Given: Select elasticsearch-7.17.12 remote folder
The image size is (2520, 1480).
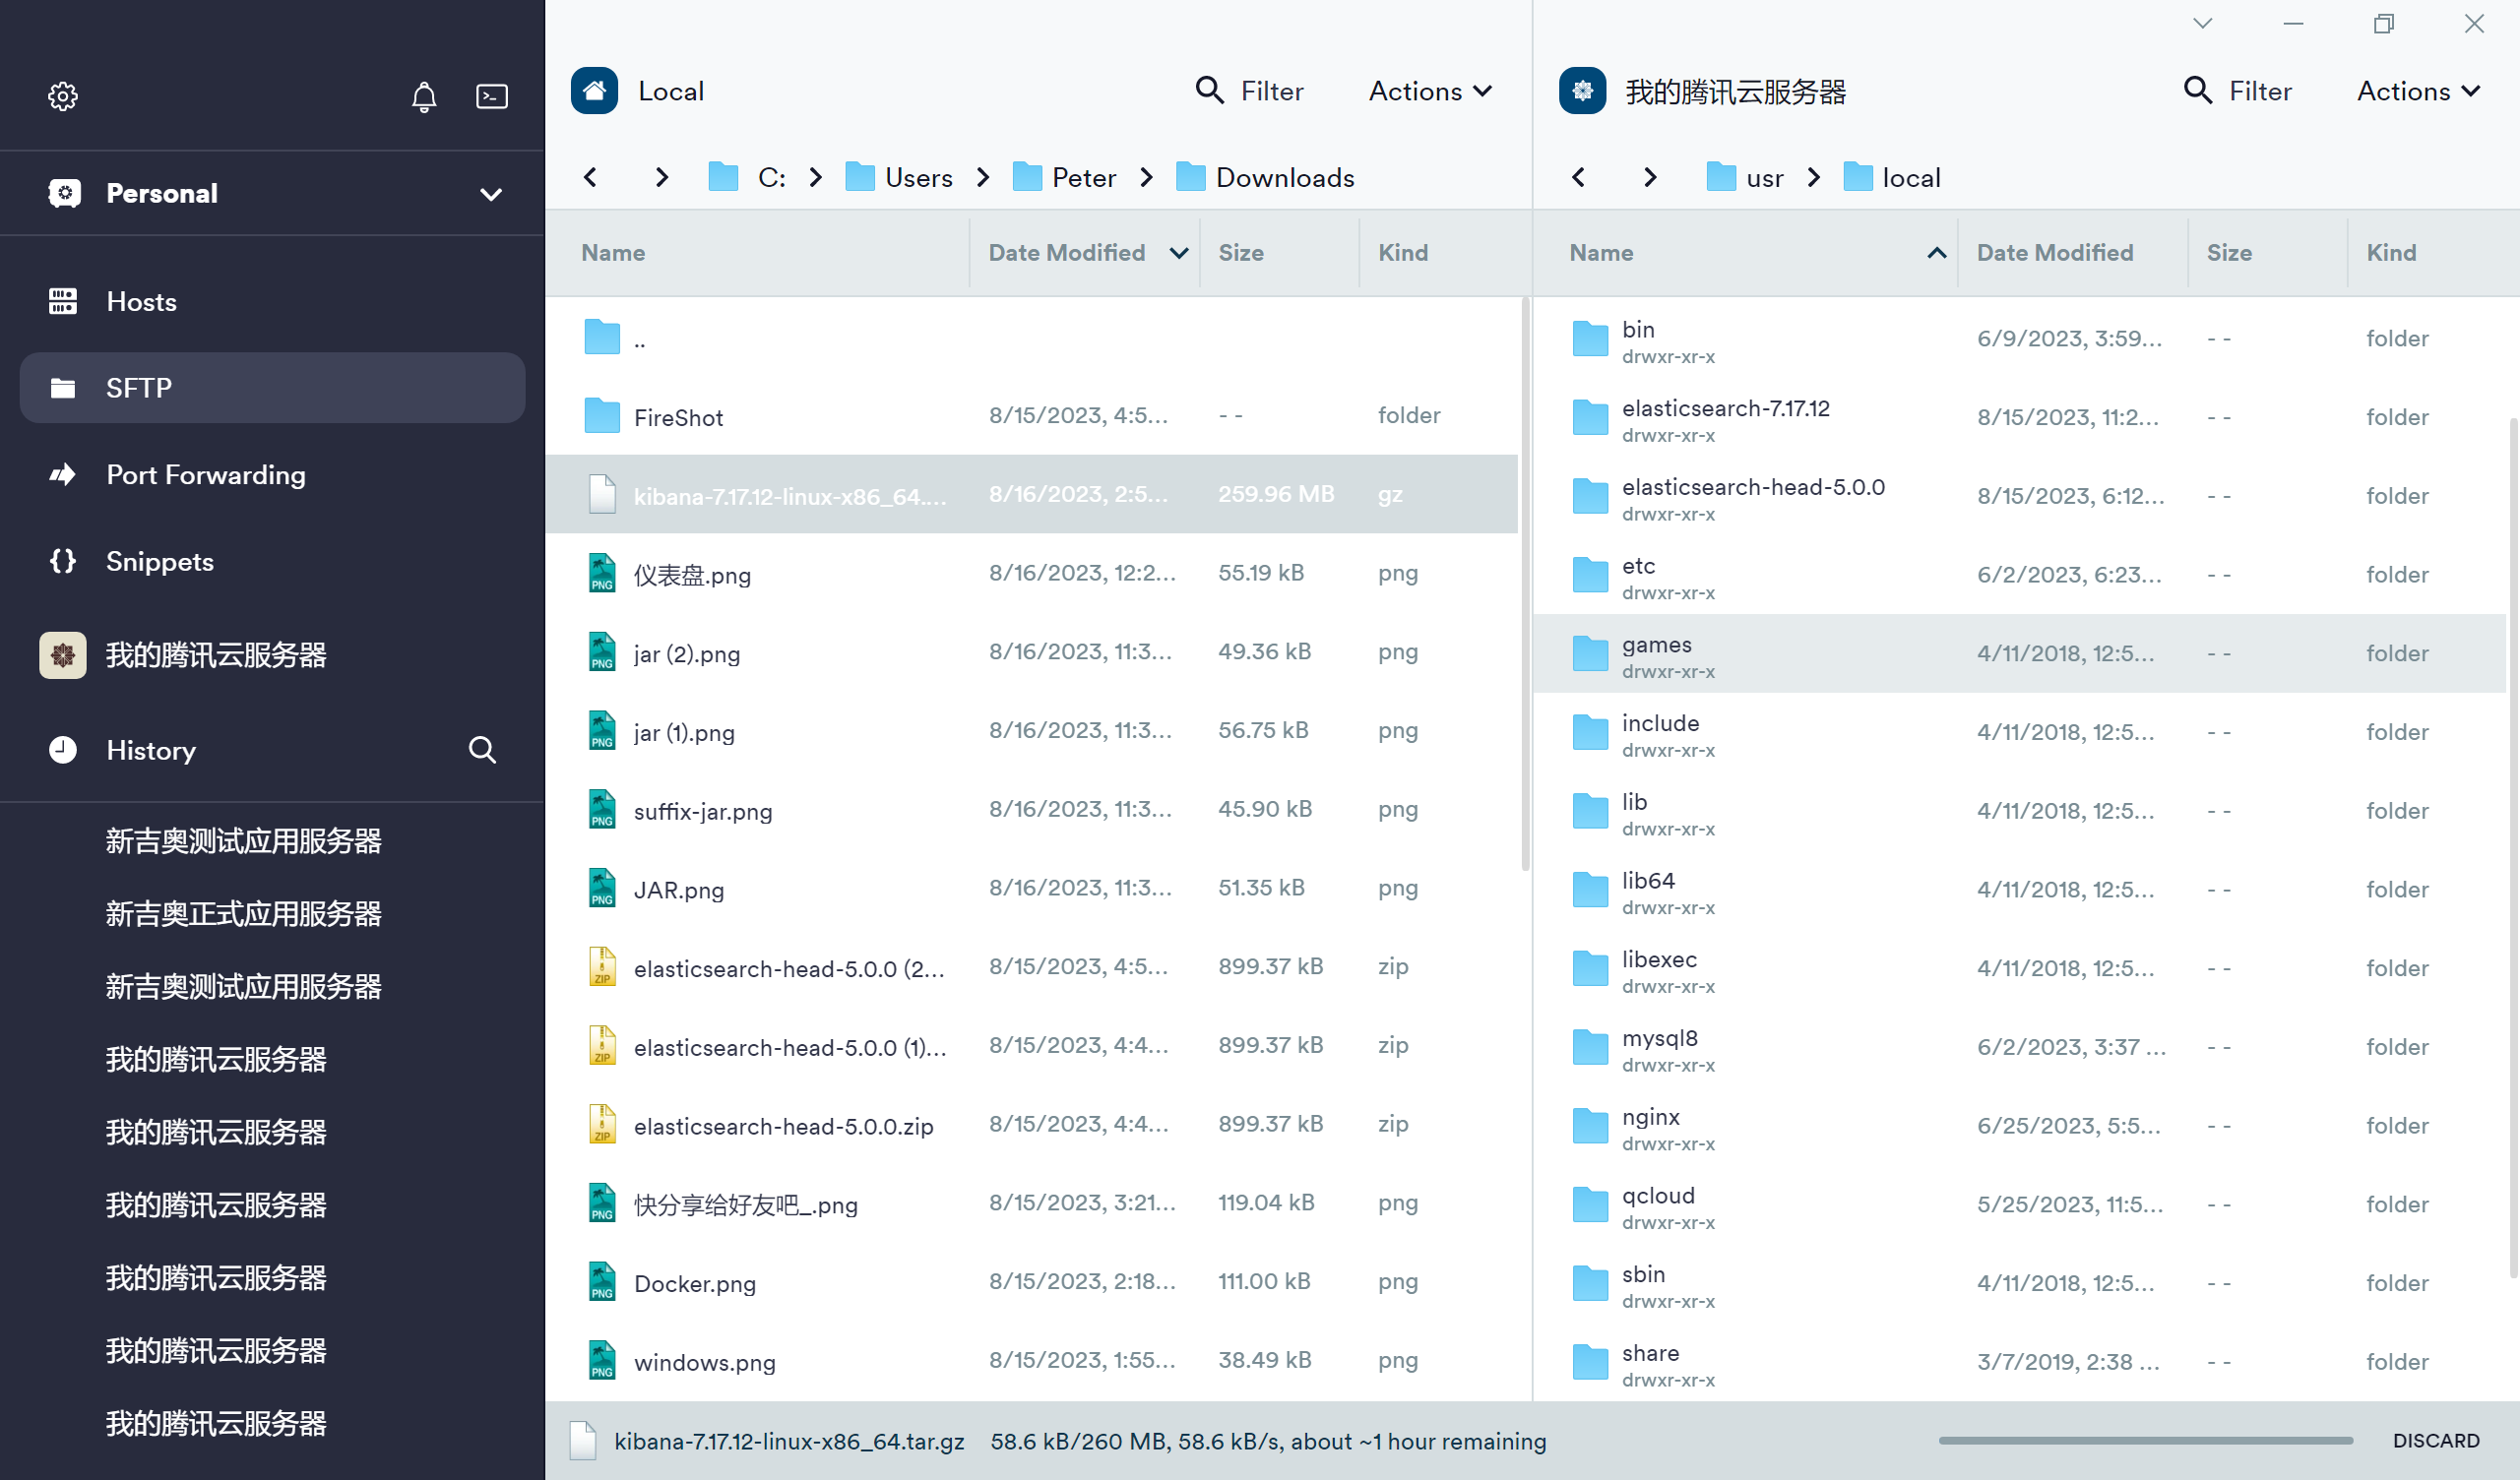Looking at the screenshot, I should (x=2020, y=417).
